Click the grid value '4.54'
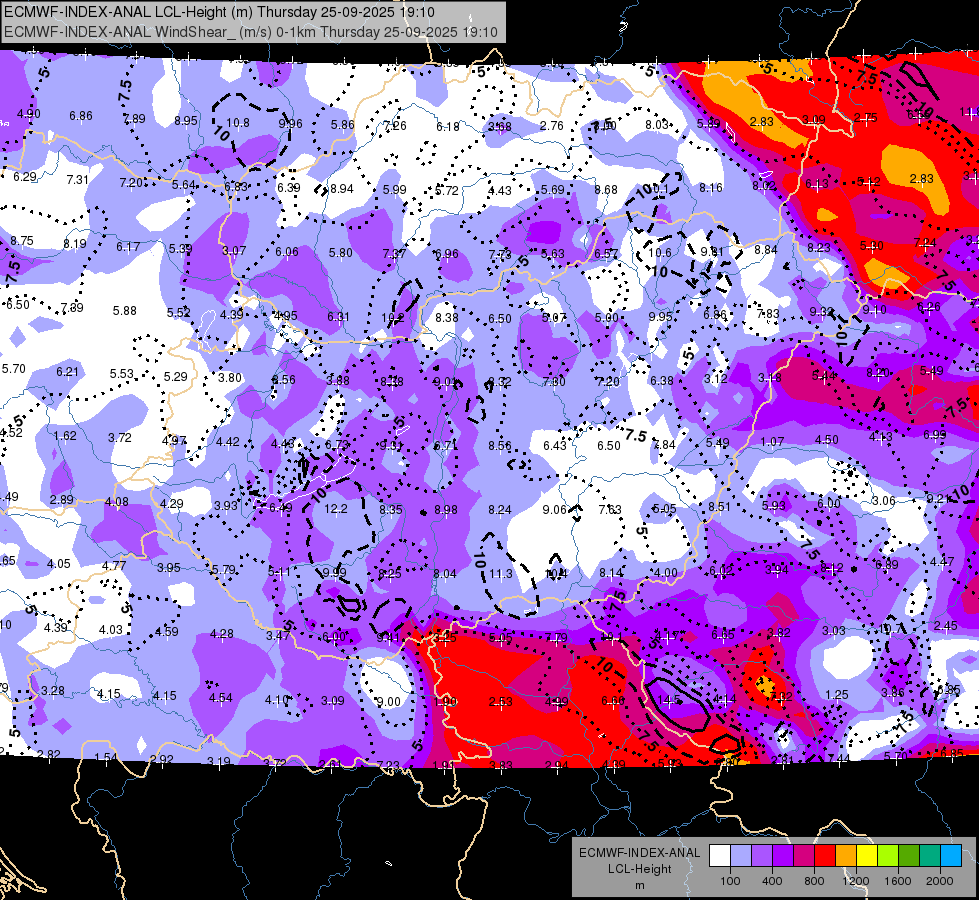The height and width of the screenshot is (900, 979). pyautogui.click(x=220, y=698)
